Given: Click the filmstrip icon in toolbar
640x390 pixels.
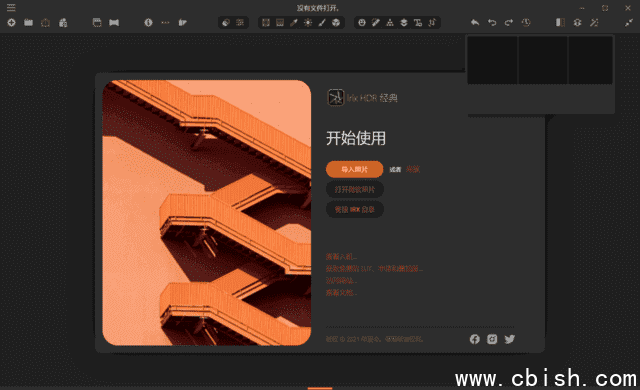Looking at the screenshot, I should (114, 22).
